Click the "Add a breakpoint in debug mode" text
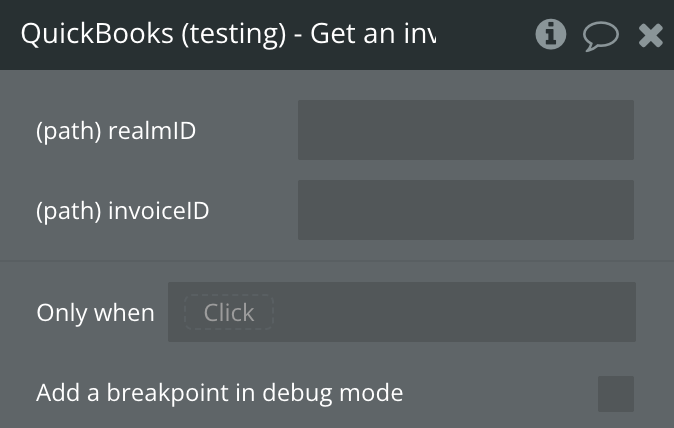The height and width of the screenshot is (428, 674). [x=220, y=393]
